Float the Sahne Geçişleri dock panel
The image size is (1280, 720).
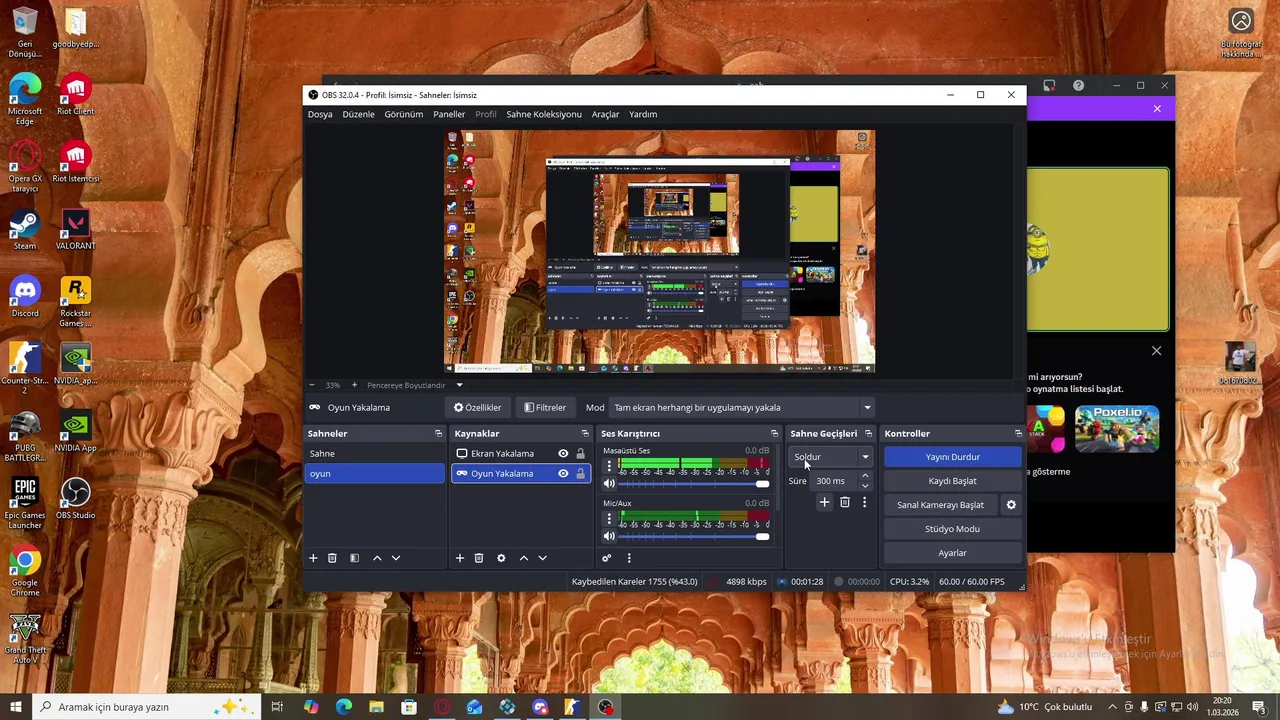pos(868,434)
